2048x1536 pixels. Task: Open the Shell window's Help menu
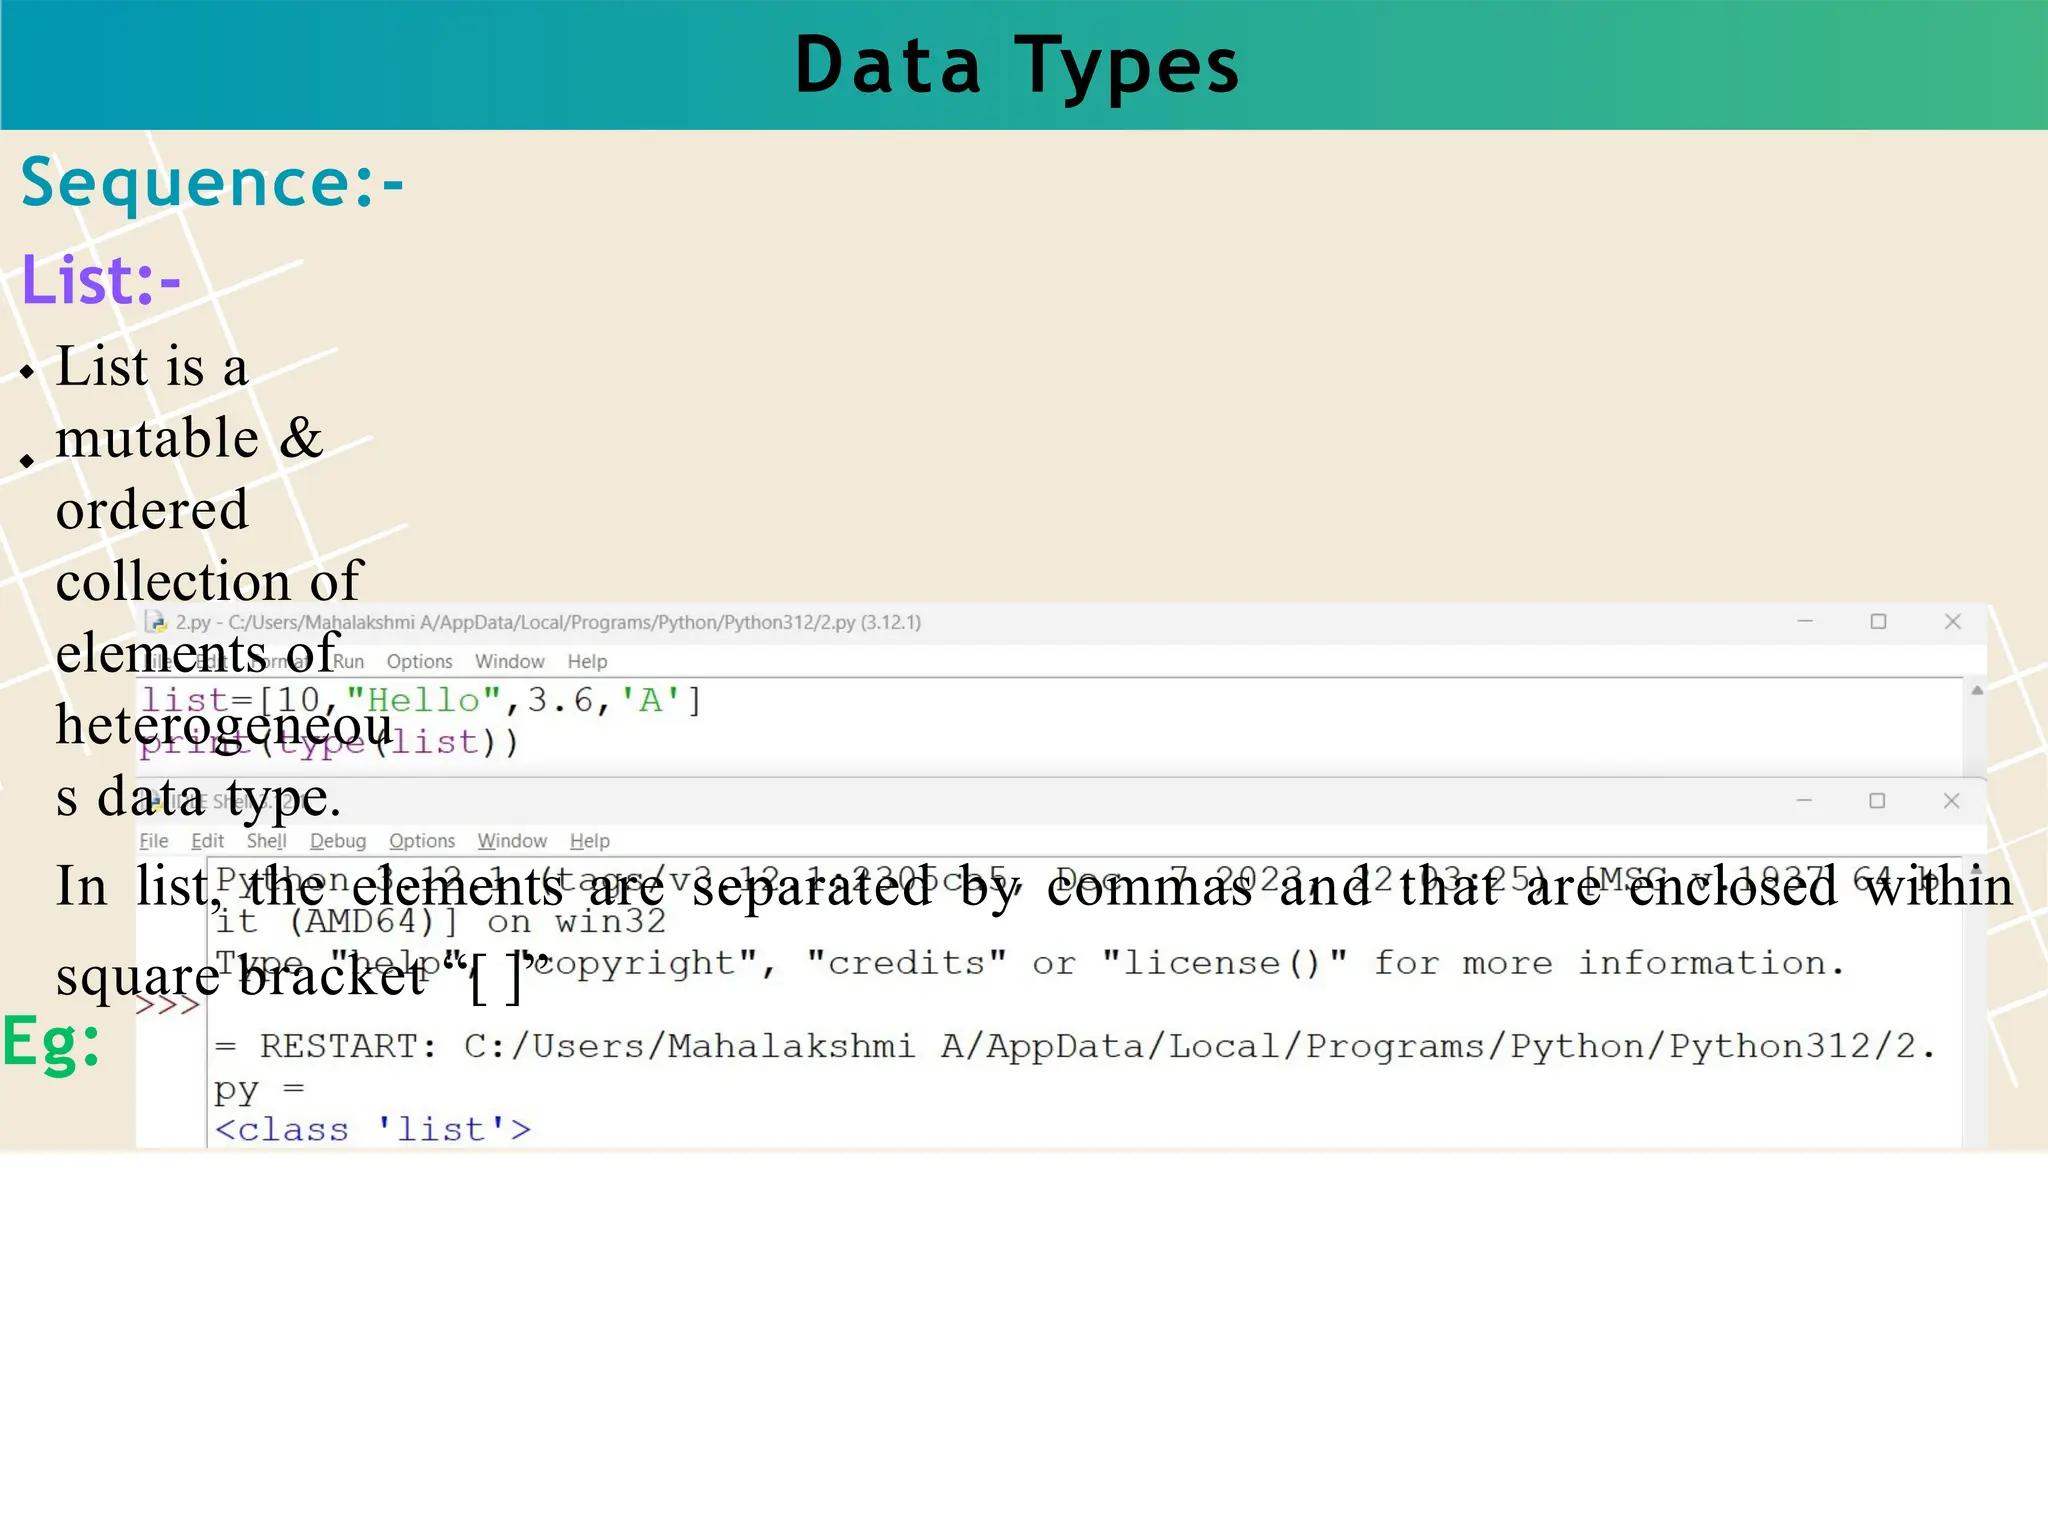pos(589,841)
